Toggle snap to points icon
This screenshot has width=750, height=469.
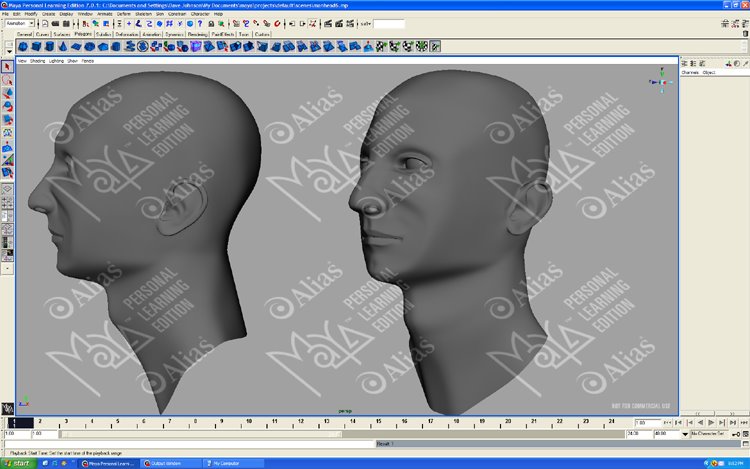(256, 23)
